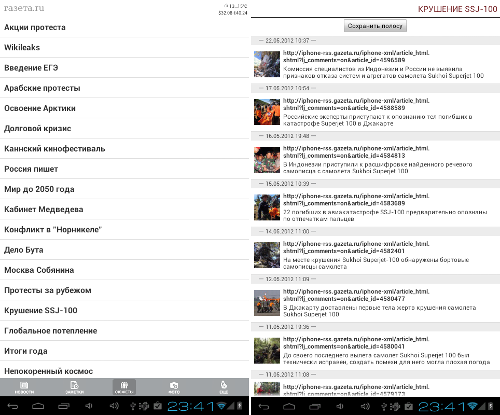
Task: Select Россия пишет in topic list
Action: [124, 169]
